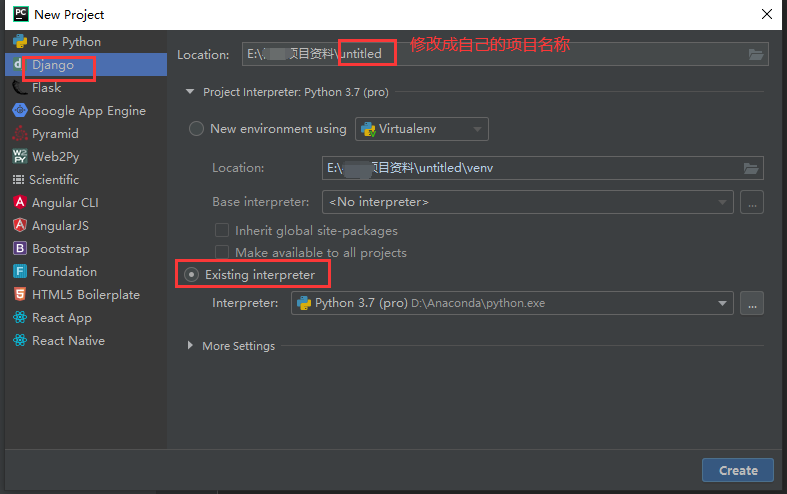Click the Google App Engine icon
This screenshot has width=787, height=494.
[20, 110]
